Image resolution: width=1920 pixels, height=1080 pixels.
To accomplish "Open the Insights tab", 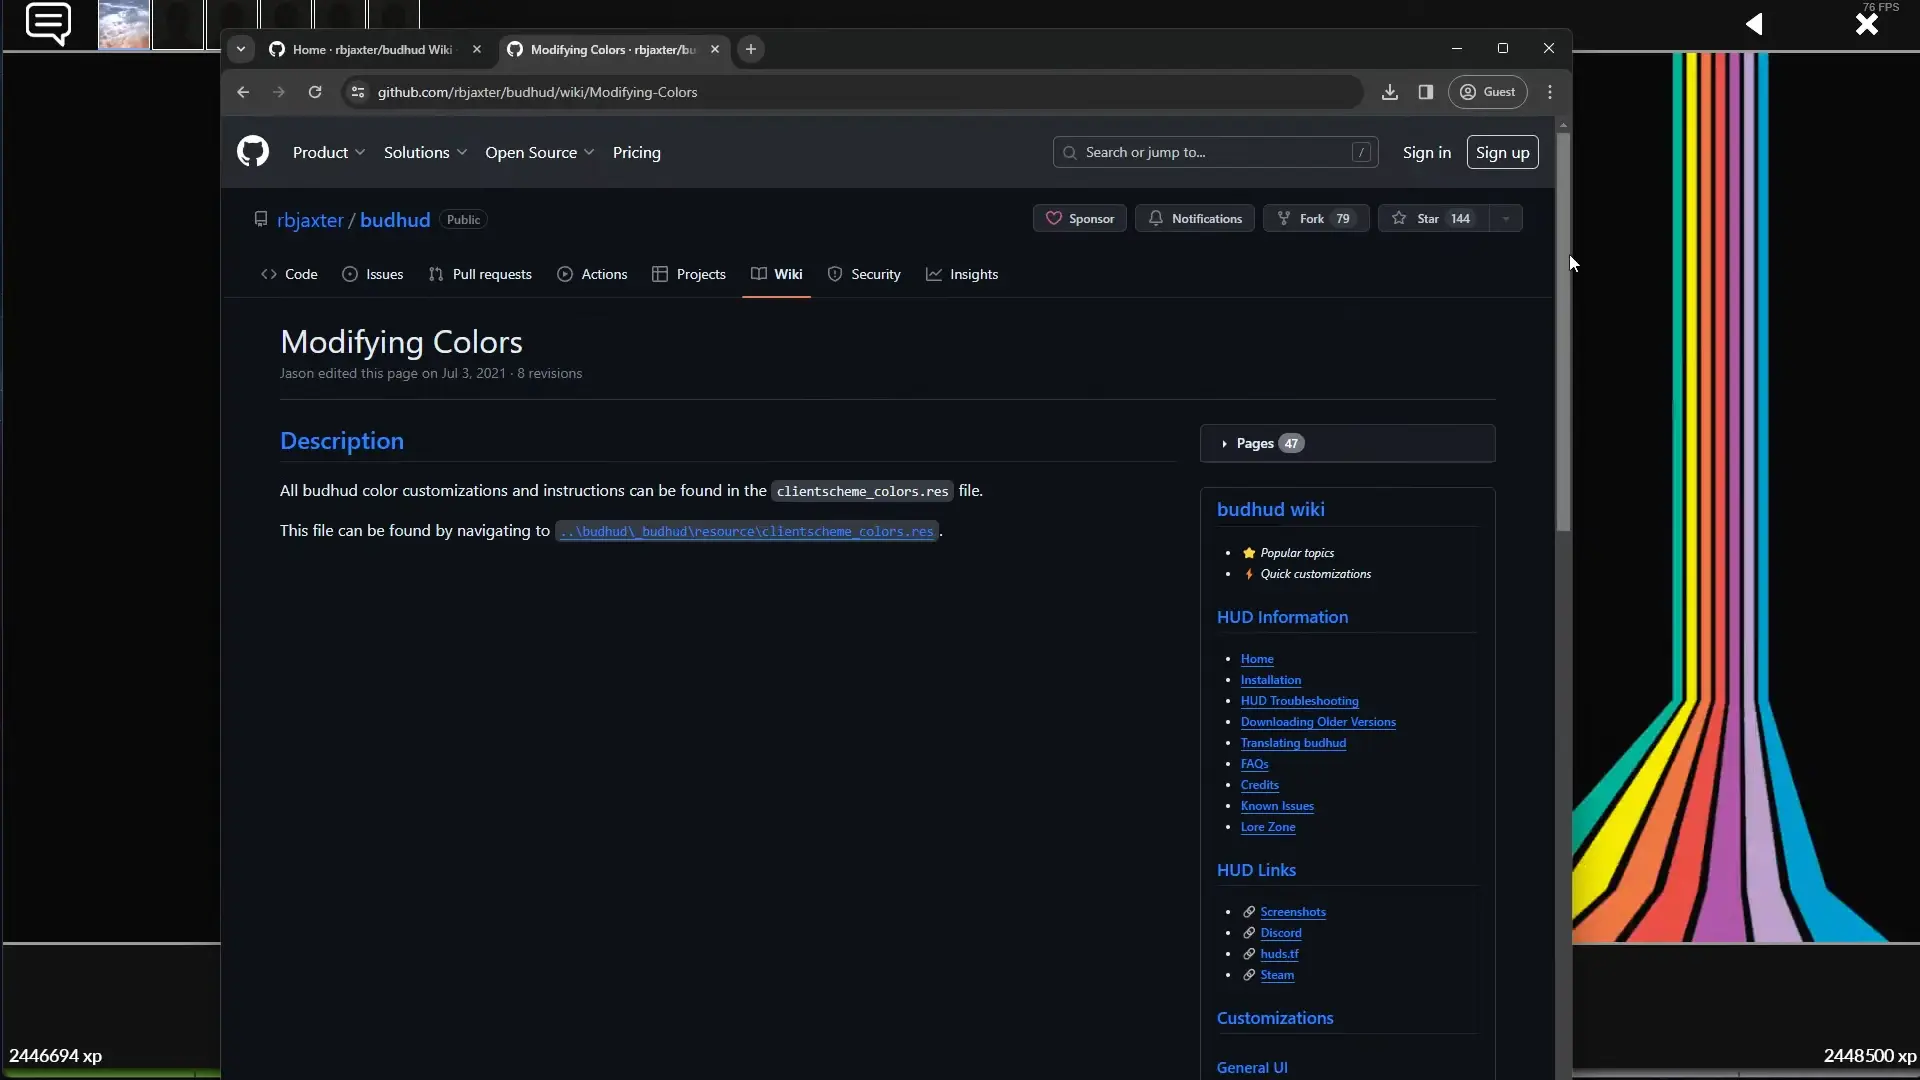I will pyautogui.click(x=962, y=274).
